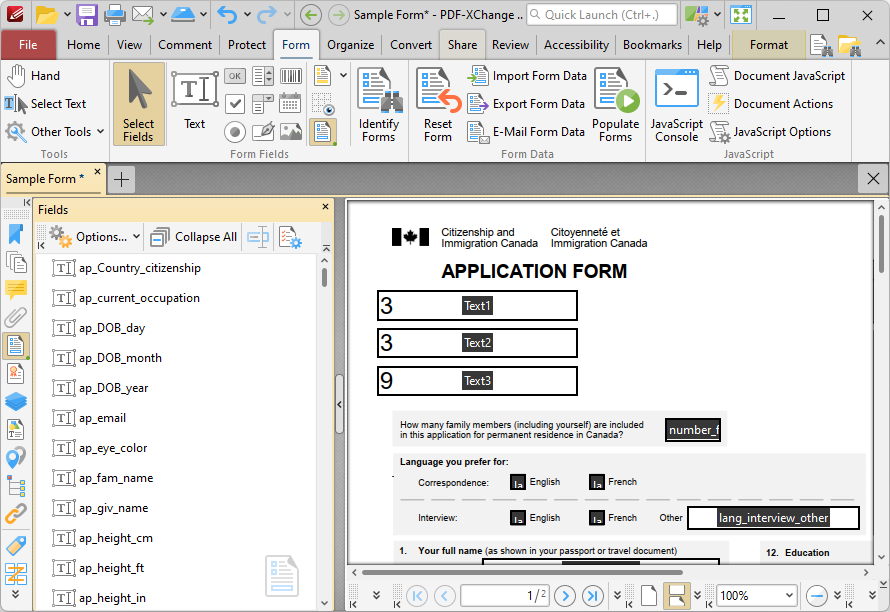Toggle continuous page layout button
Screen dimensions: 890x612
click(x=677, y=596)
